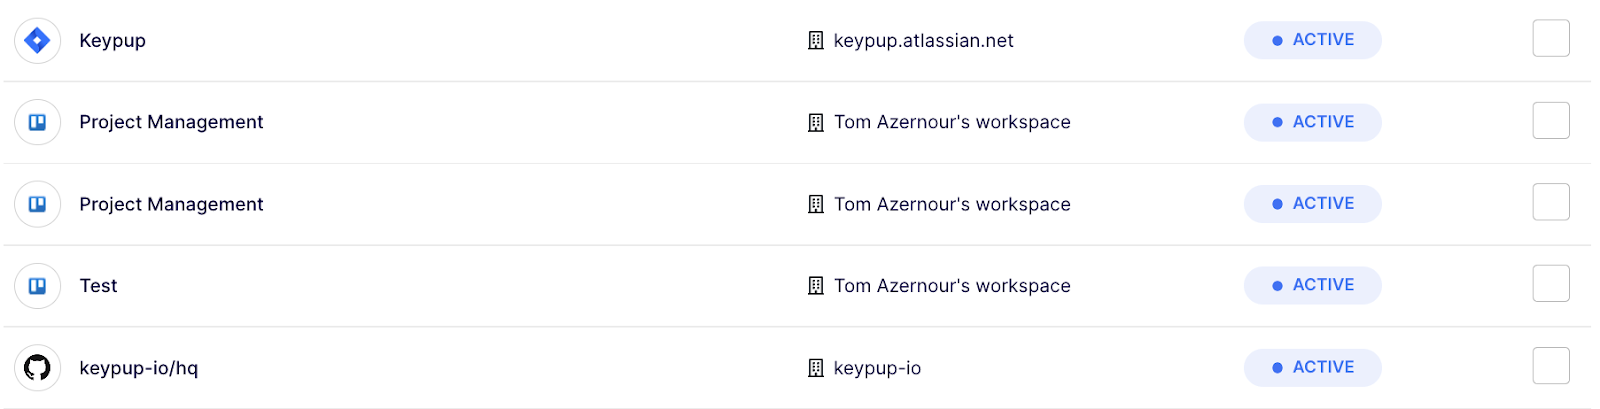Tick the second Project Management row checkbox

coord(1551,202)
